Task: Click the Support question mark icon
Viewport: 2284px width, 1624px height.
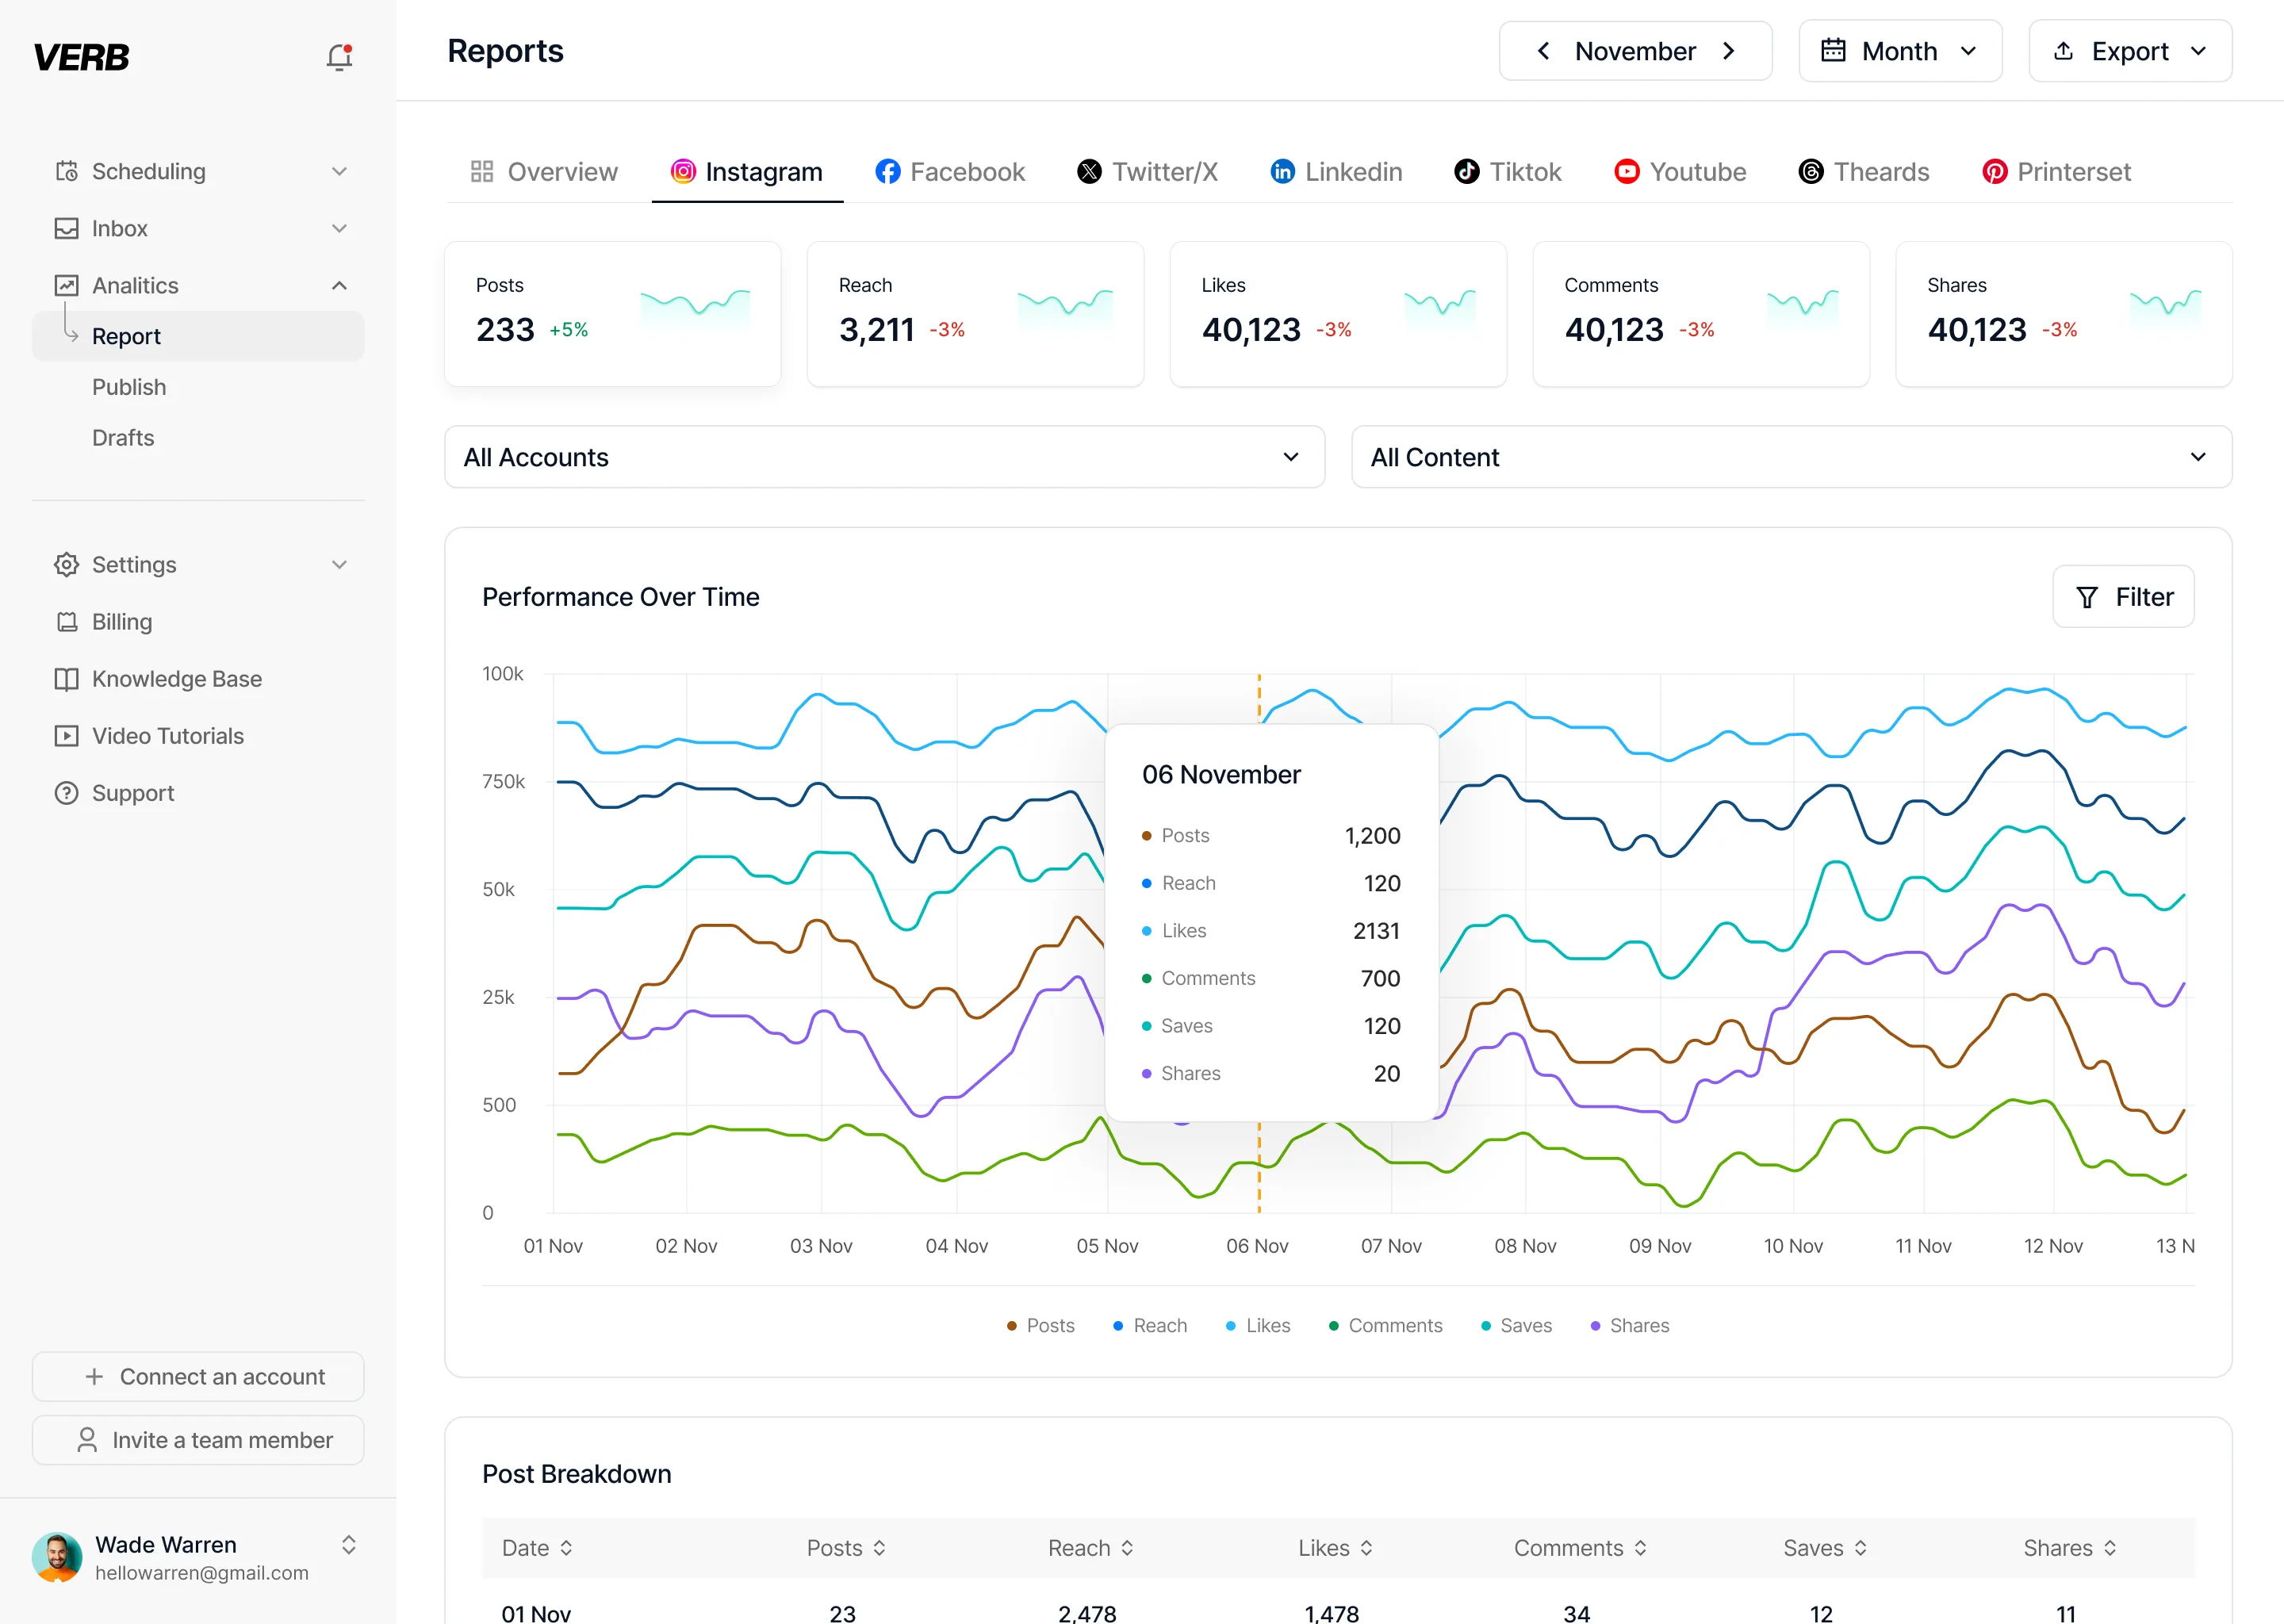Action: tap(66, 792)
